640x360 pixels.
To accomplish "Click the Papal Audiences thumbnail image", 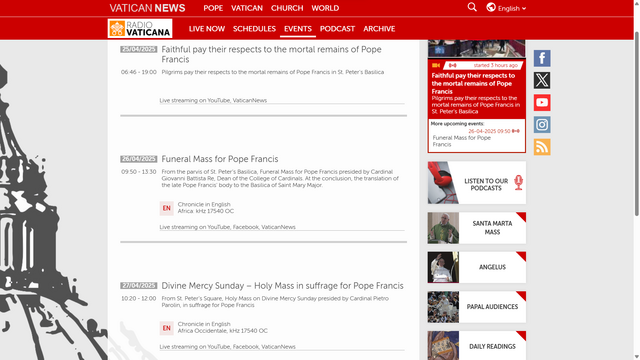I will click(443, 307).
